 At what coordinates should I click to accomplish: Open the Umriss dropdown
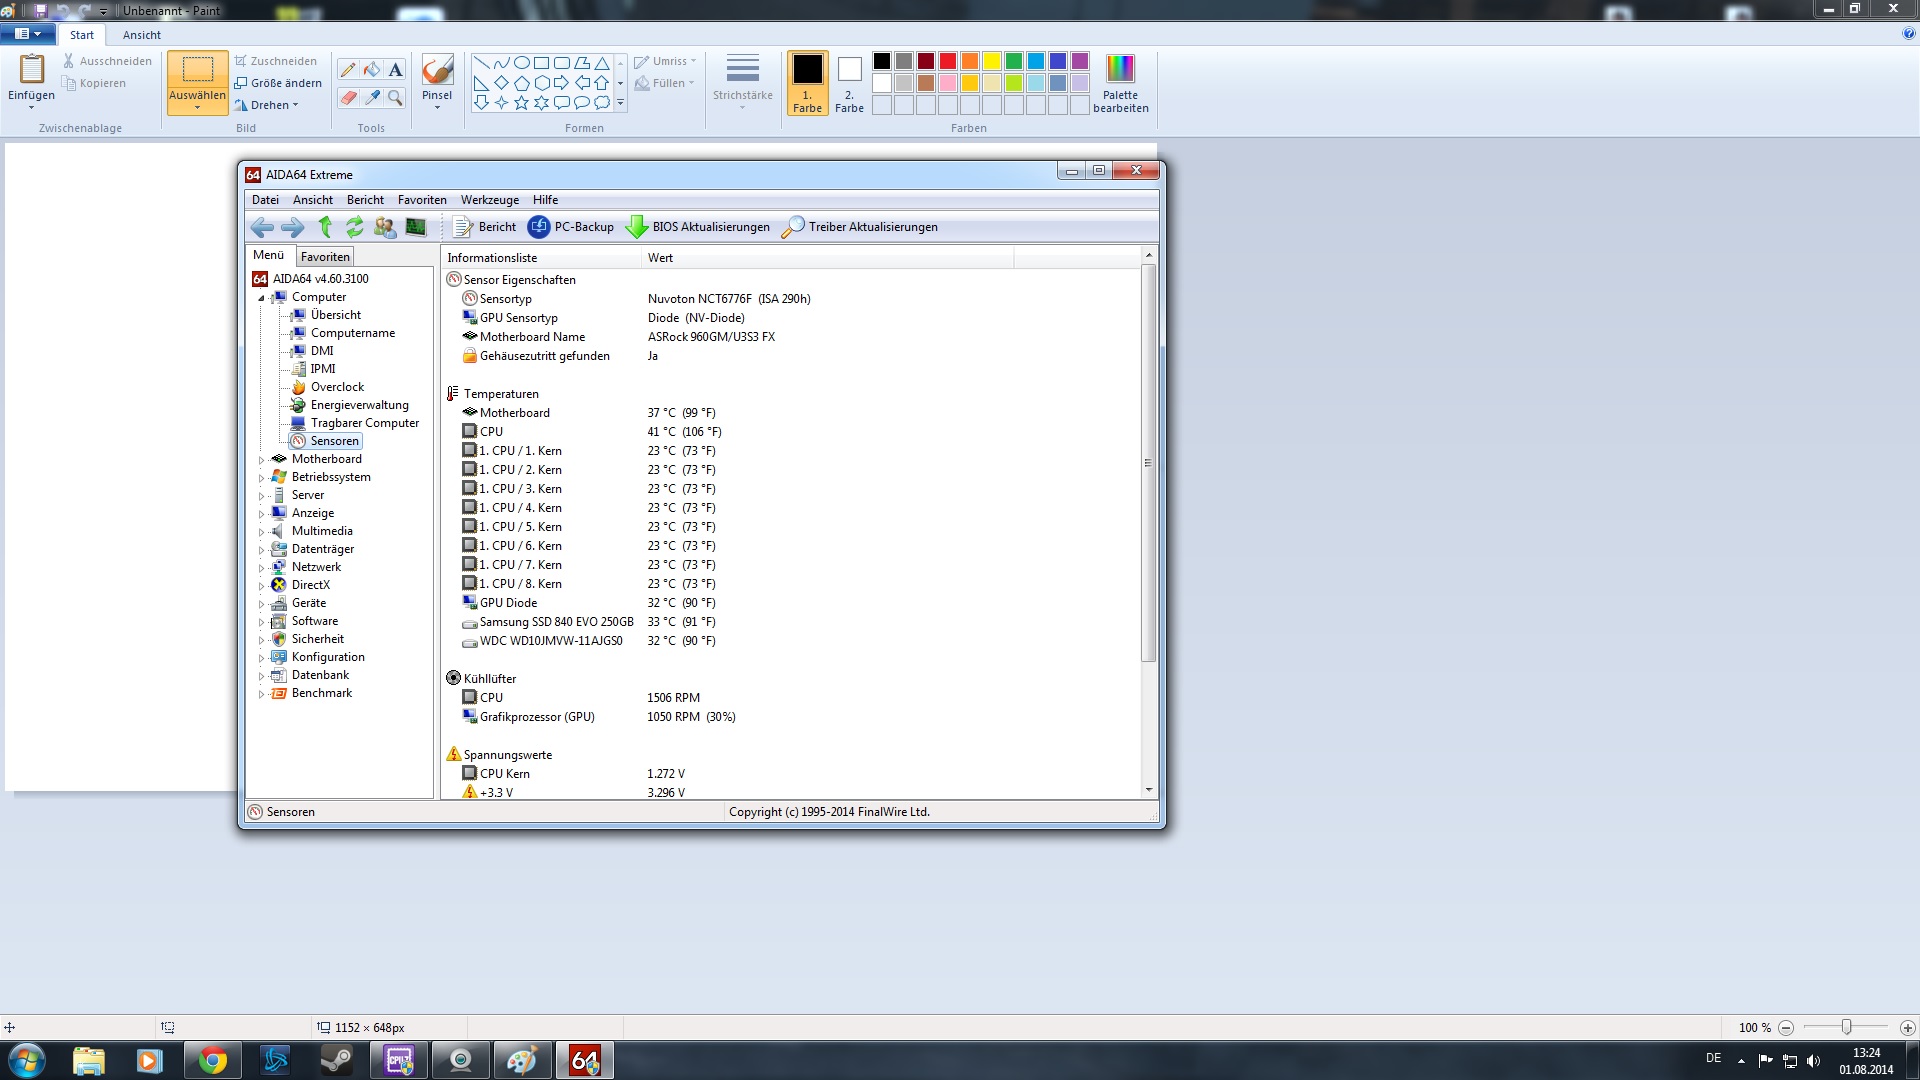[x=665, y=61]
